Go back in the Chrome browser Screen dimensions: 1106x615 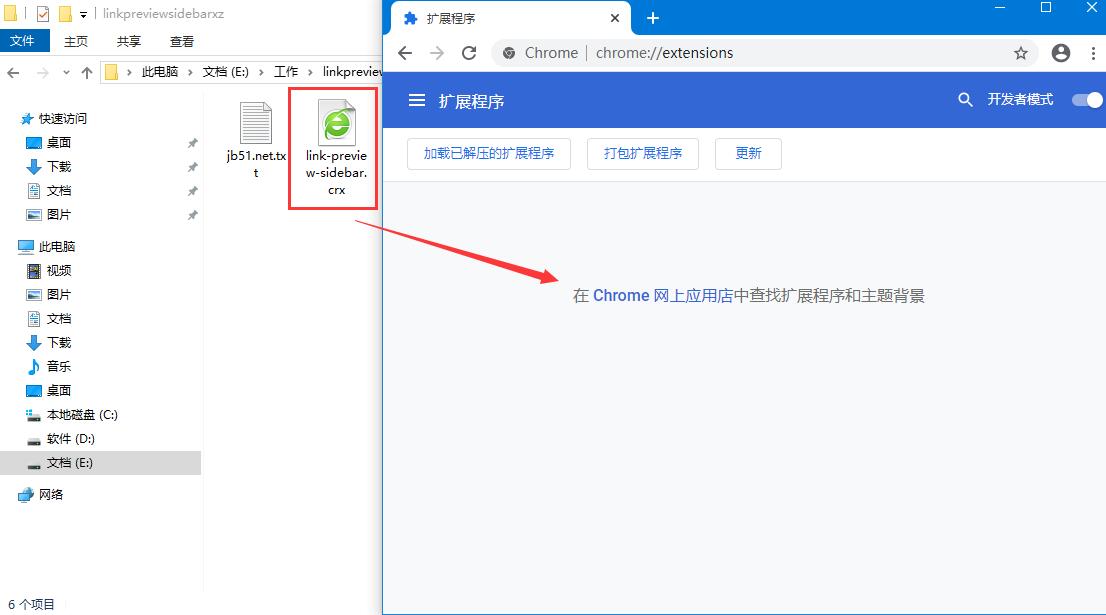point(405,53)
